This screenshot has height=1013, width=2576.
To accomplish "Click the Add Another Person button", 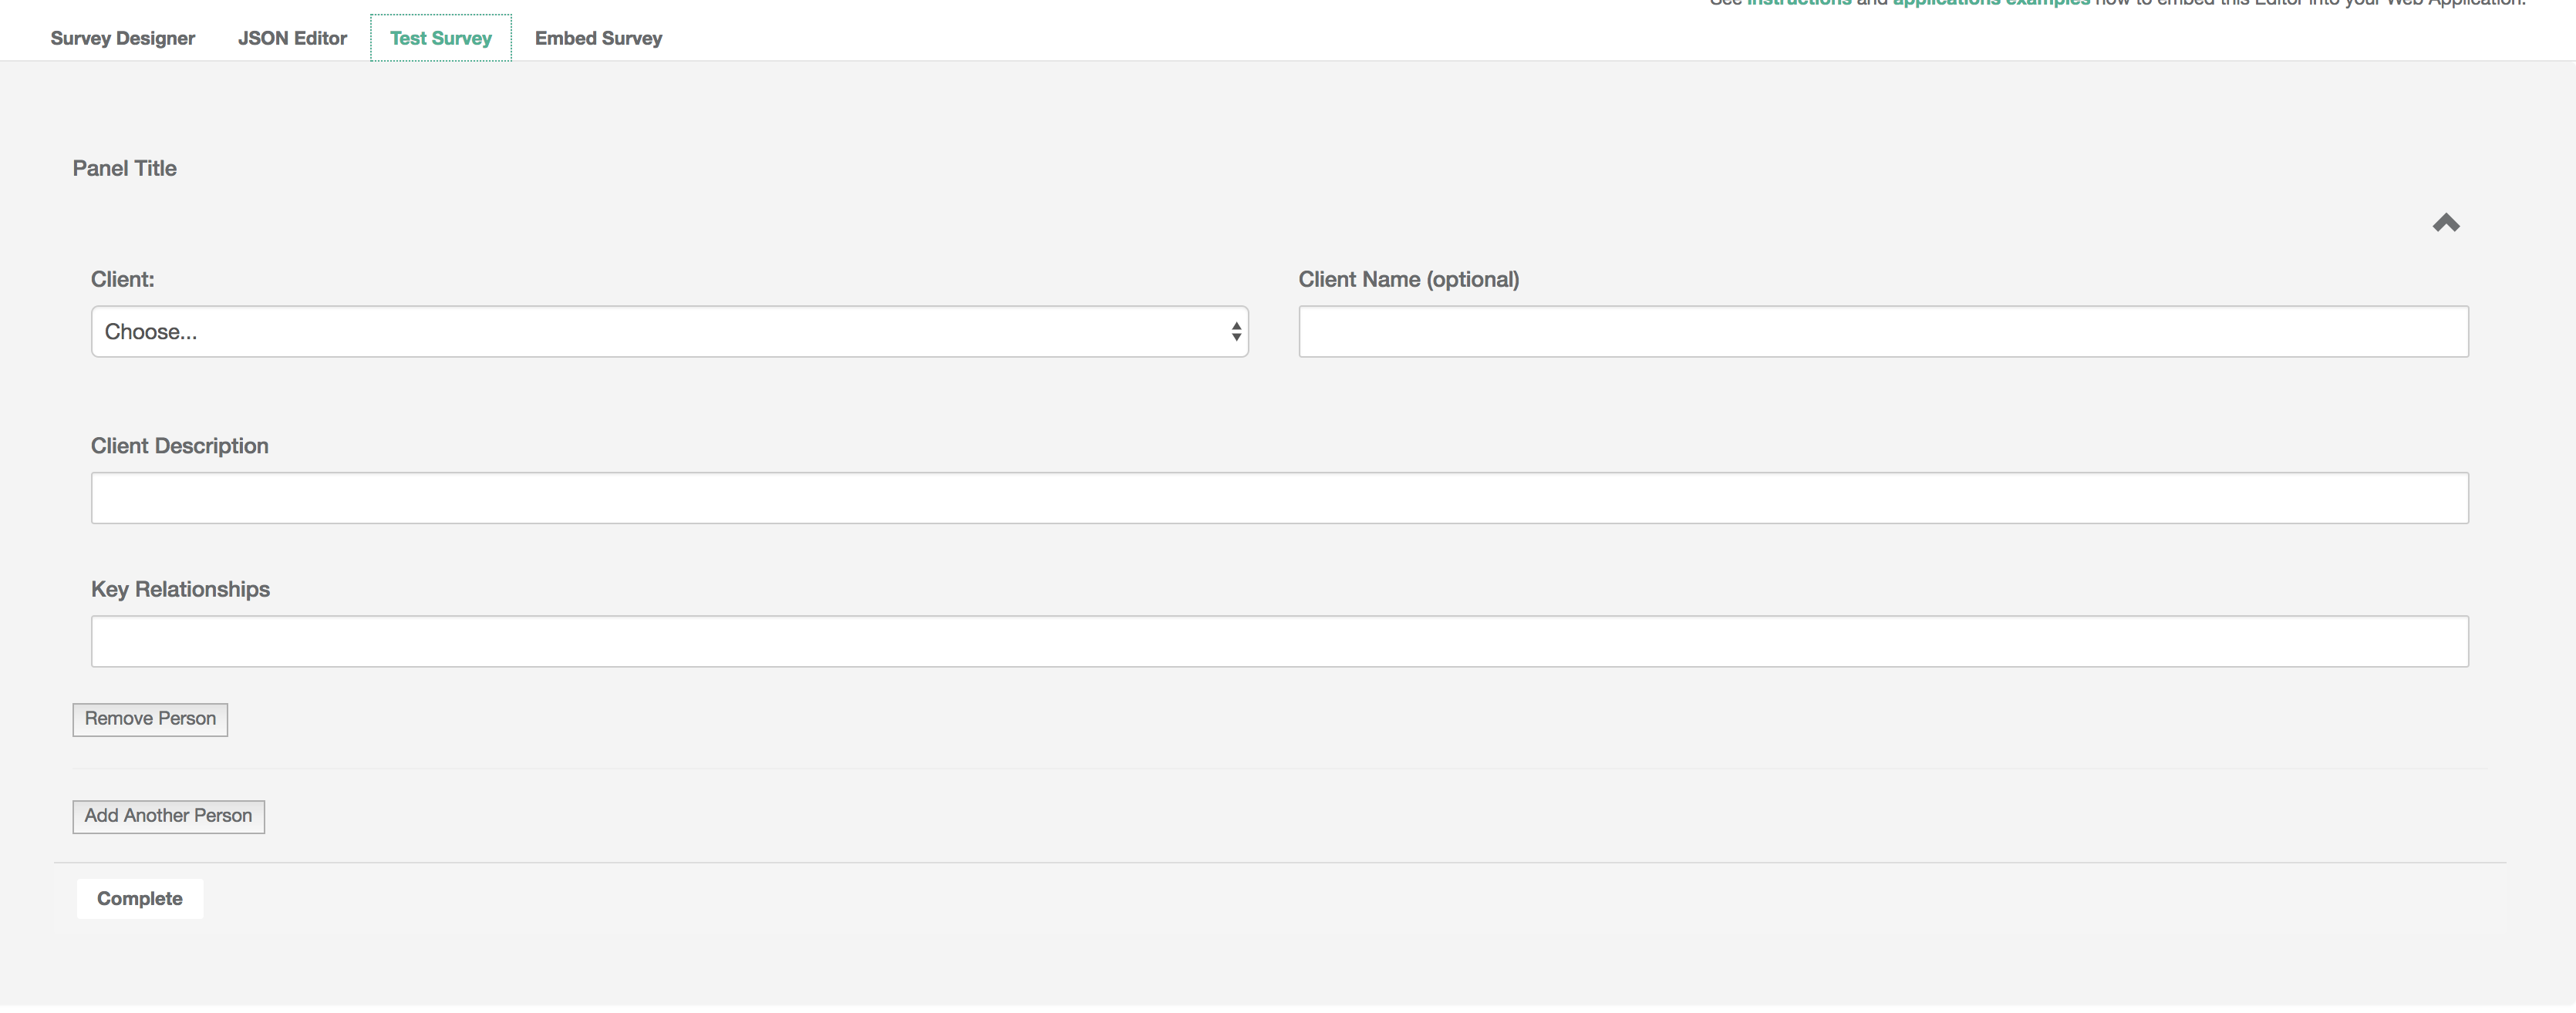I will click(167, 816).
